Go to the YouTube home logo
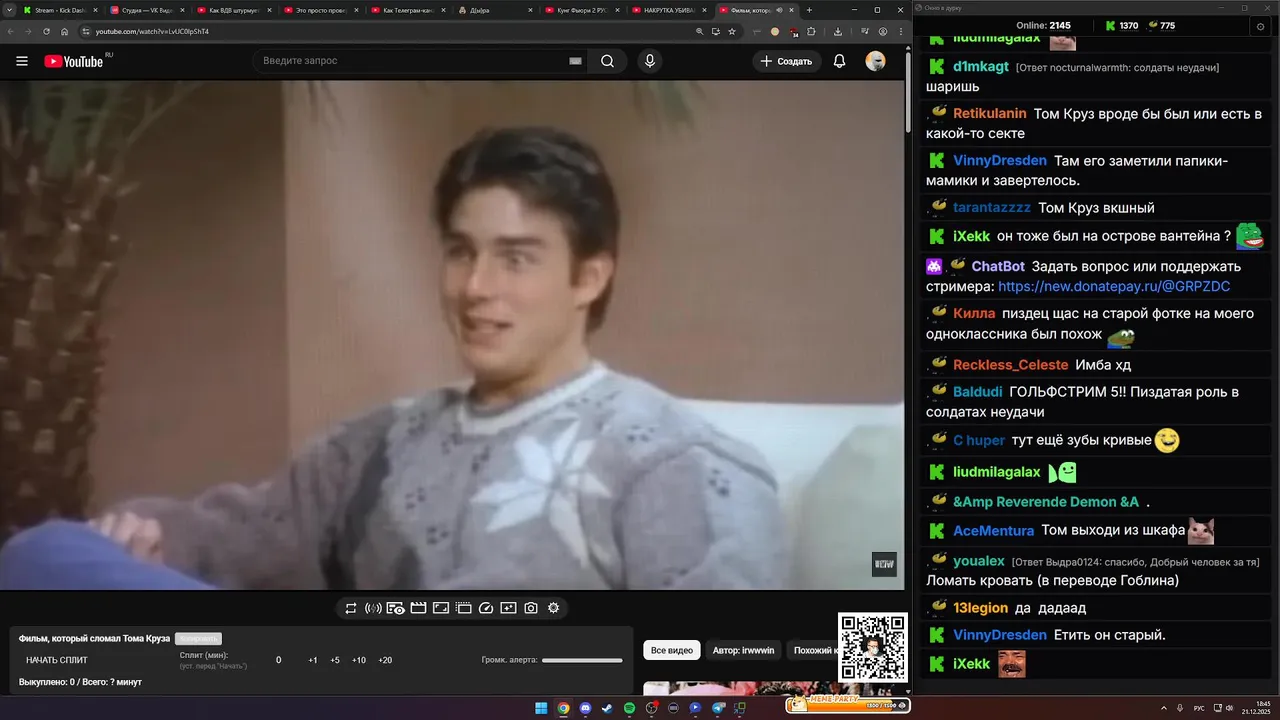1280x720 pixels. pyautogui.click(x=73, y=61)
